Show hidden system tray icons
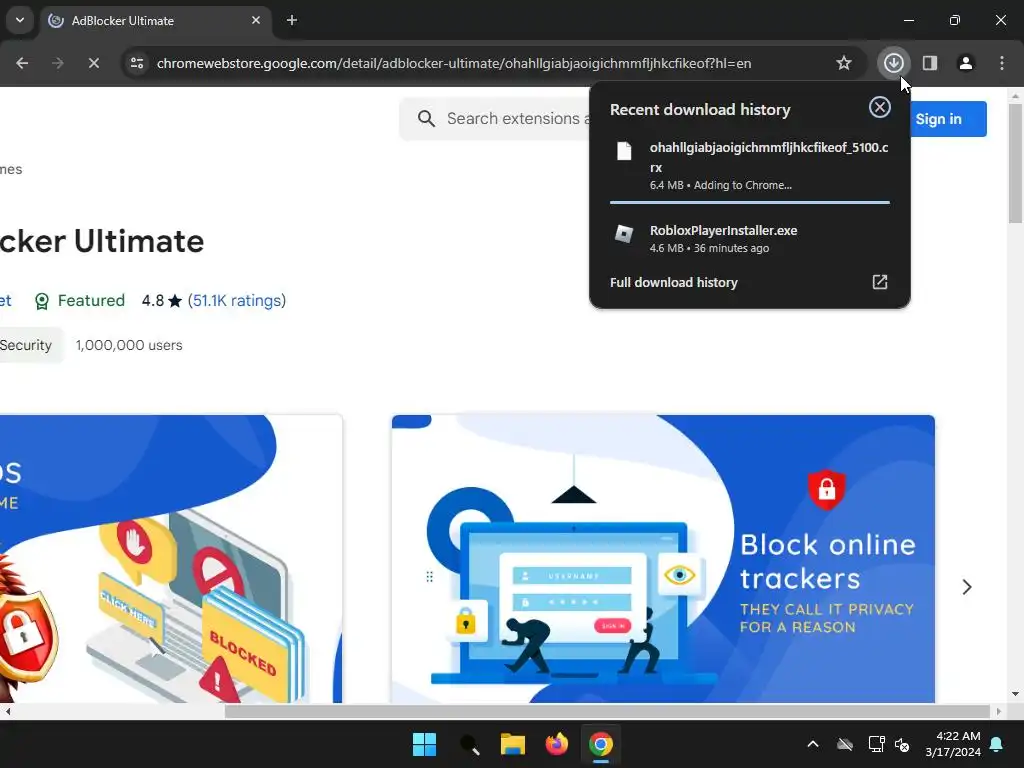The image size is (1024, 768). (813, 744)
